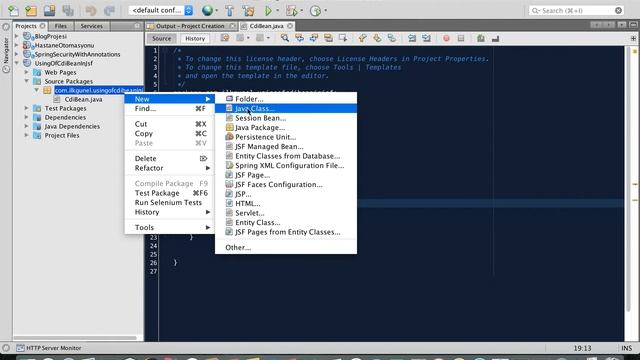The image size is (640, 360).
Task: Select CdiBean.java in project tree
Action: [83, 99]
